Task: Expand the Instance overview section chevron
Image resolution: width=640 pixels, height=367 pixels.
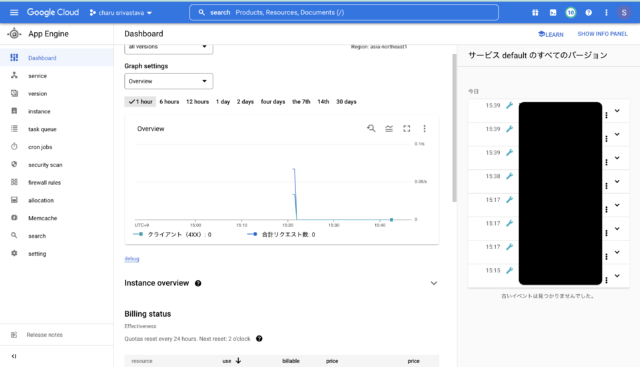Action: (434, 283)
